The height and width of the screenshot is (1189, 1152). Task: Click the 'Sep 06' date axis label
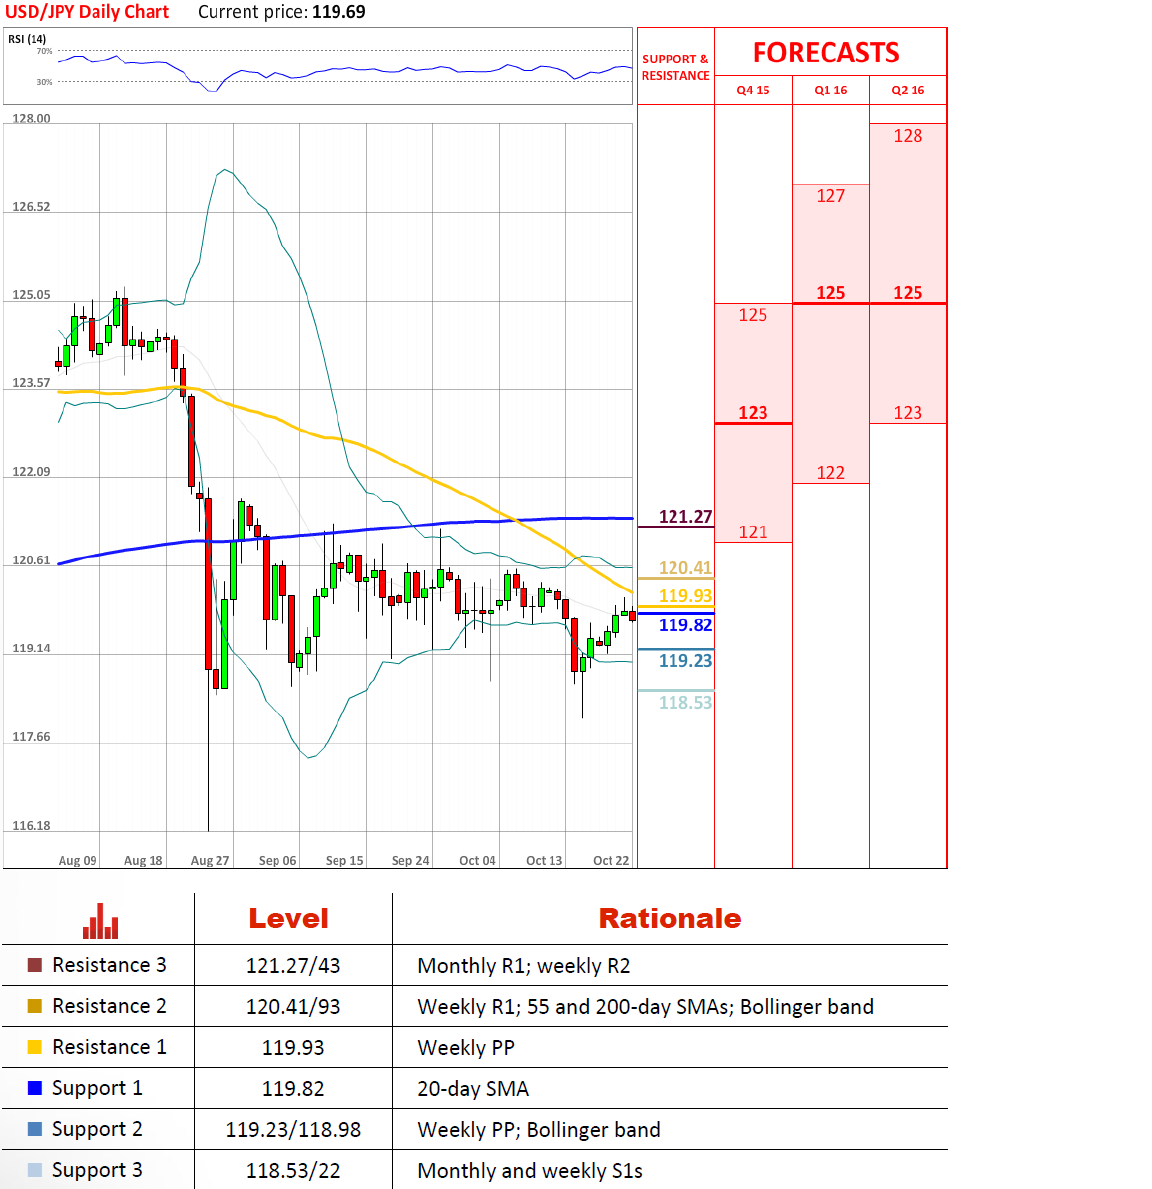click(278, 861)
